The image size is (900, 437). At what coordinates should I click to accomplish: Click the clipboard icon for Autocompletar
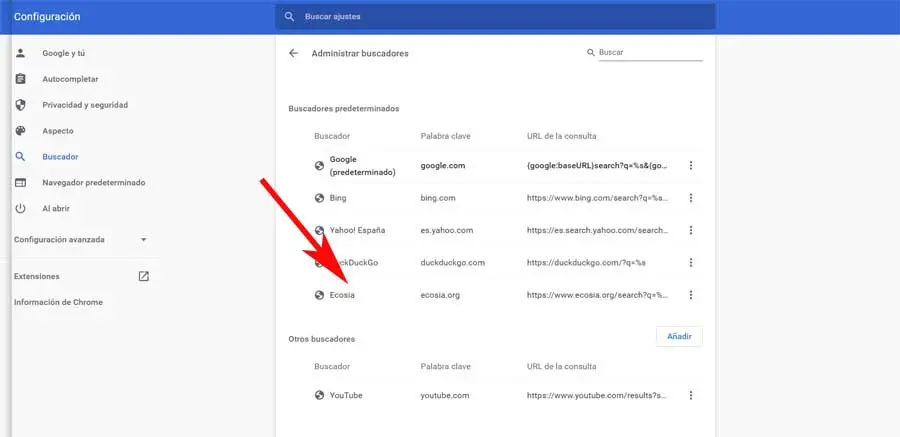[21, 79]
